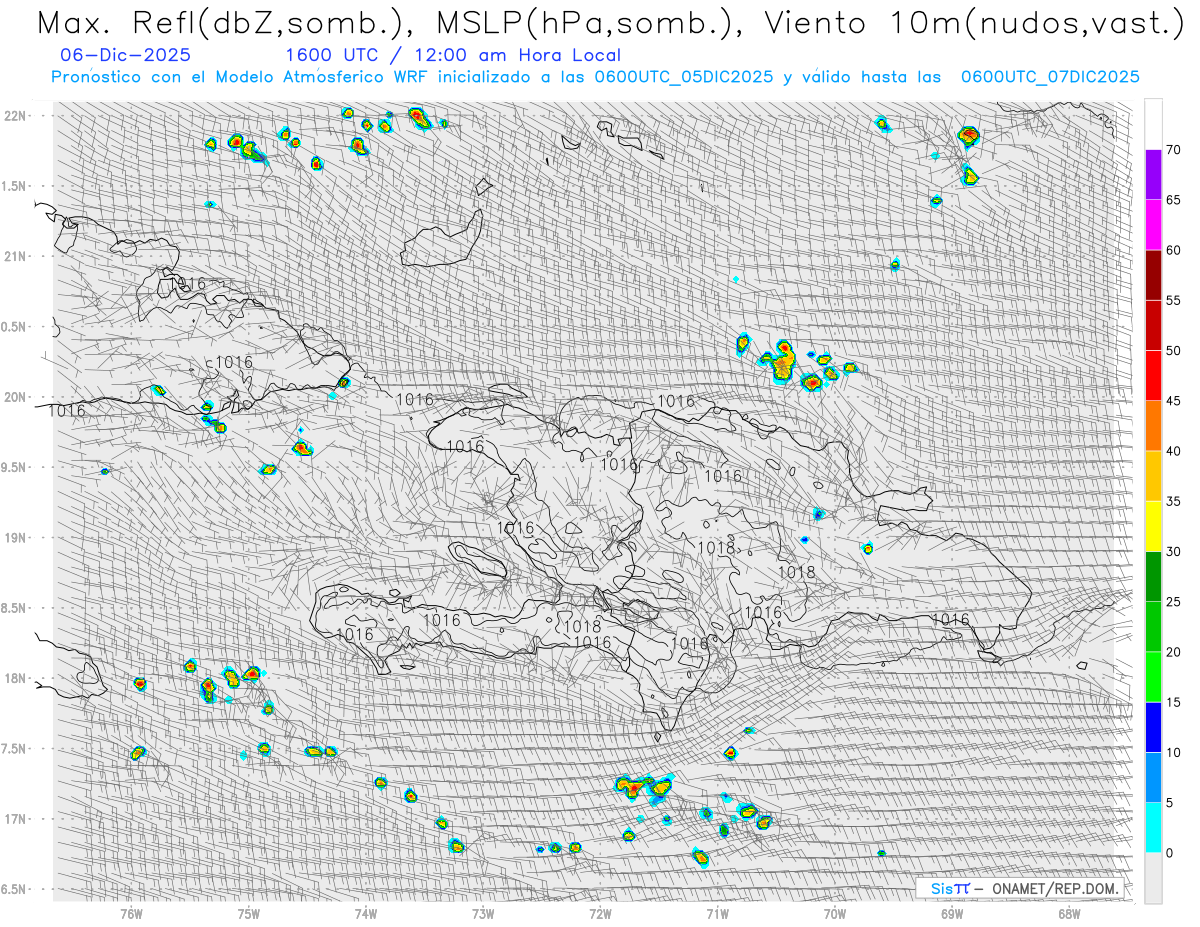Viewport: 1200px width, 927px height.
Task: Click the '75W' longitude label
Action: [x=249, y=913]
